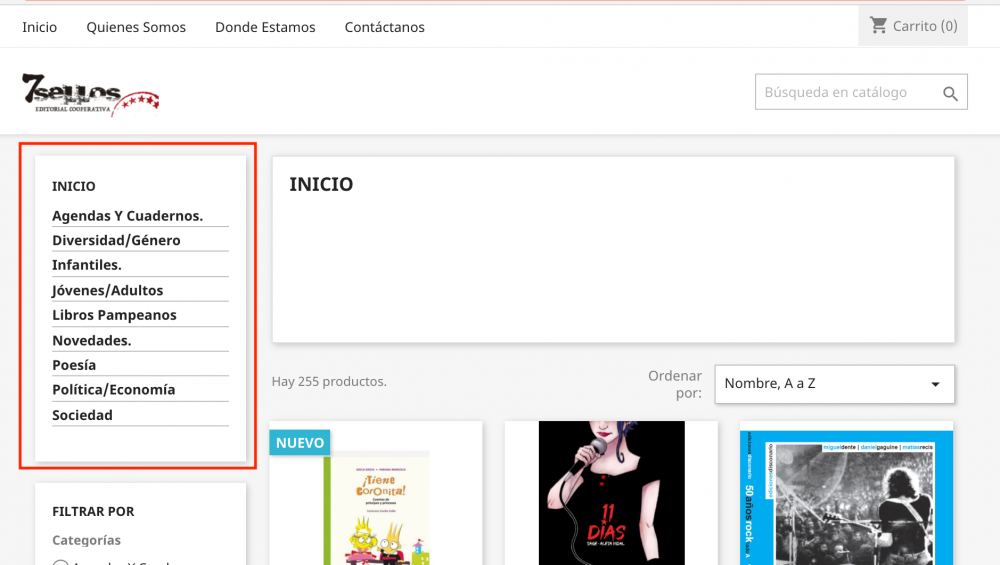Open Libros Pampeanos category
Screen dimensions: 1000x565
114,315
